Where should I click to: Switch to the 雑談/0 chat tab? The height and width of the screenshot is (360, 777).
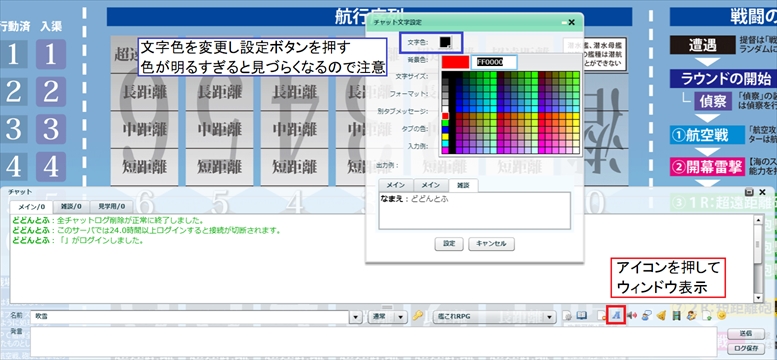(71, 206)
